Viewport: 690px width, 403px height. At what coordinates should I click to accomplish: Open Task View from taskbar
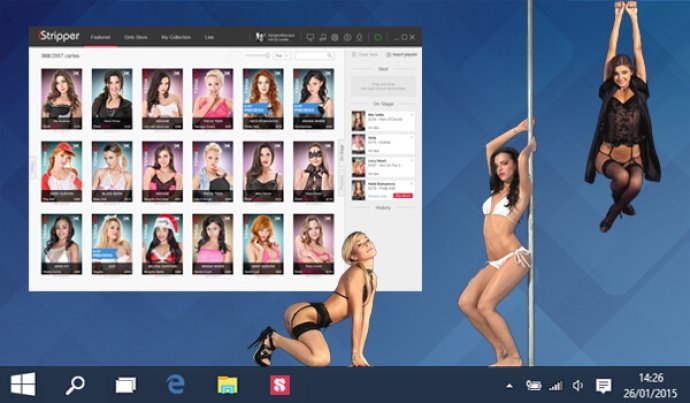click(126, 385)
